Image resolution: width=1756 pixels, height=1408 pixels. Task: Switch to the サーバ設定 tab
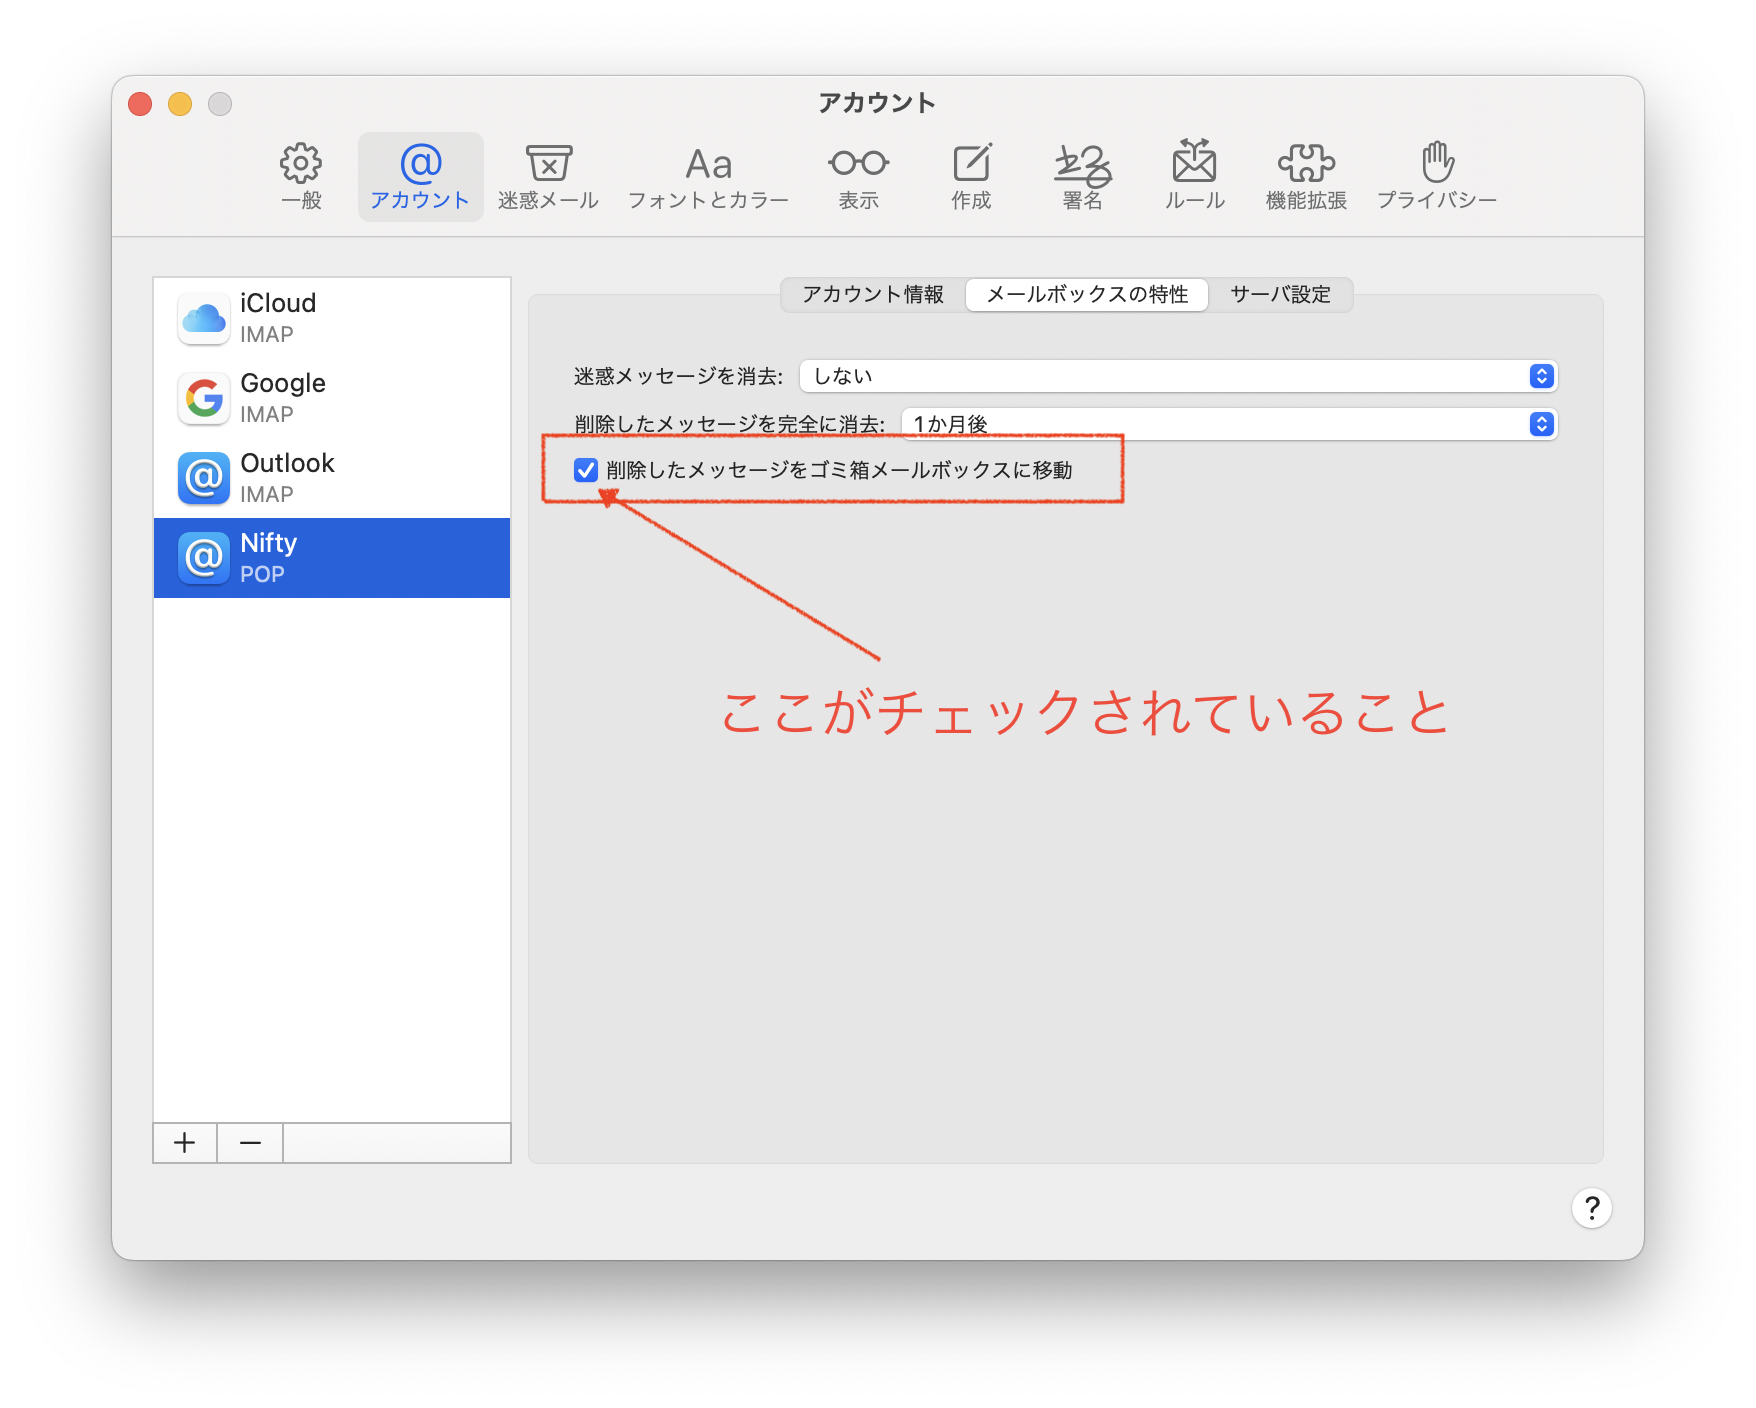pyautogui.click(x=1280, y=294)
